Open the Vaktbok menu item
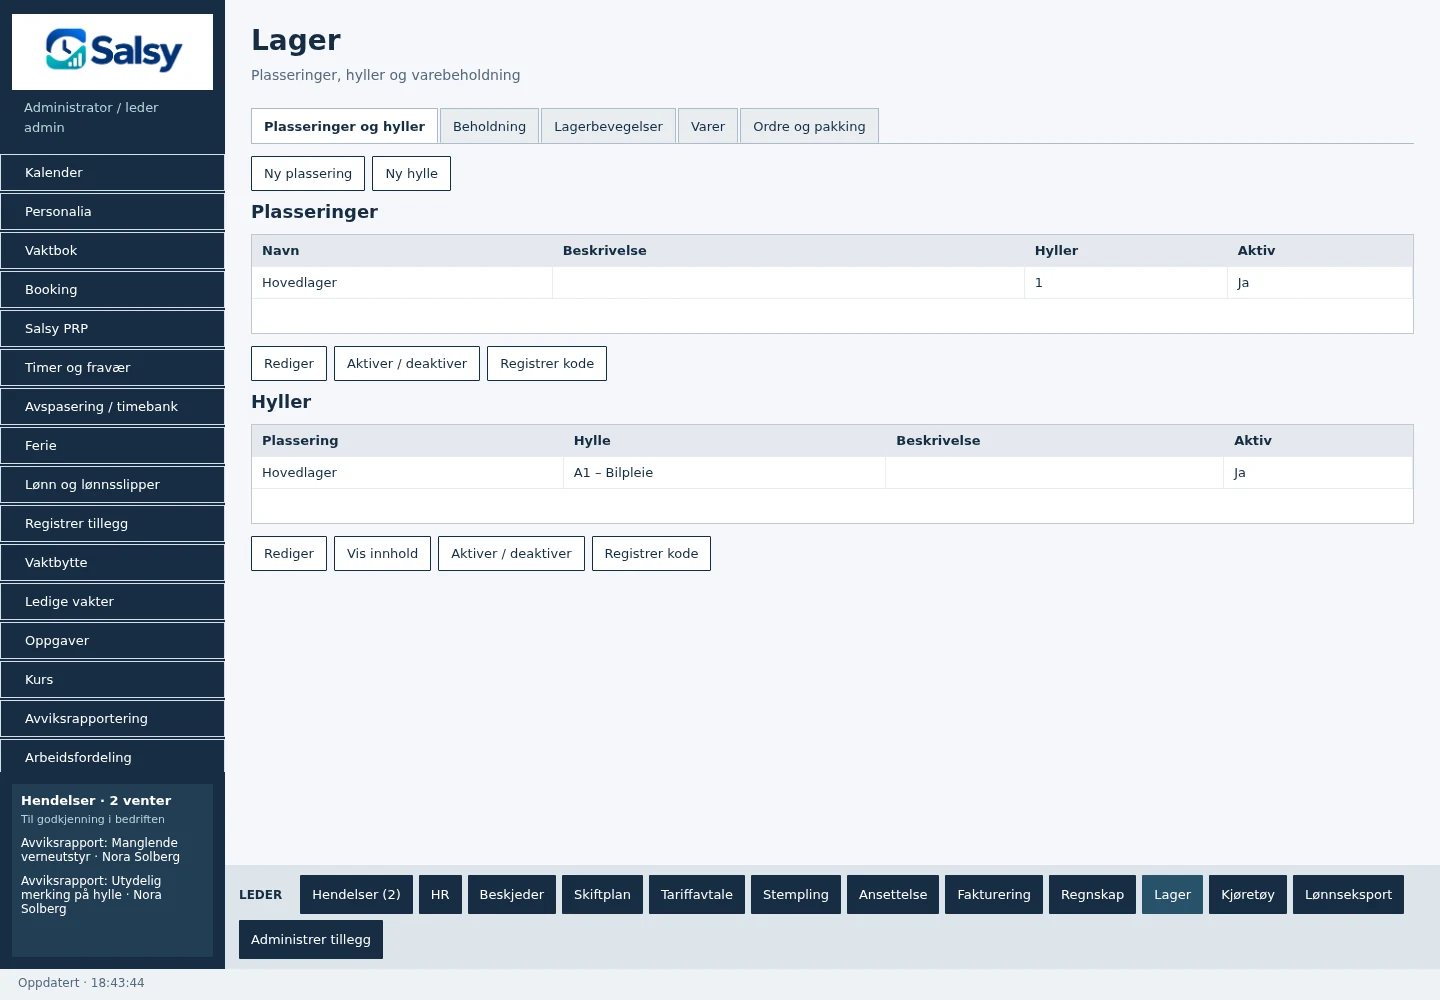 point(112,250)
